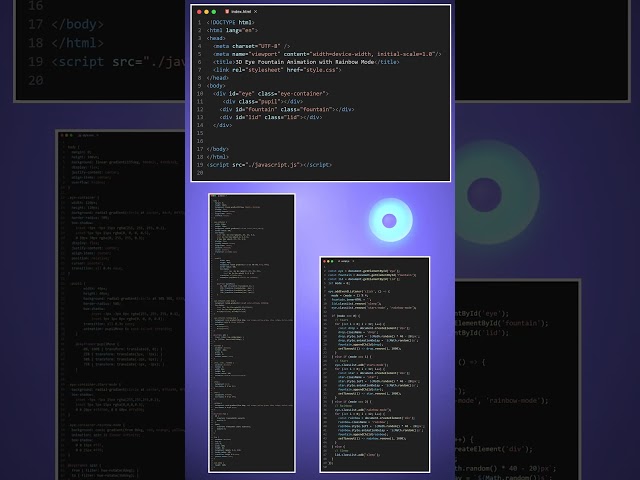Click the yellow minimize dot of the HTML window

click(207, 12)
